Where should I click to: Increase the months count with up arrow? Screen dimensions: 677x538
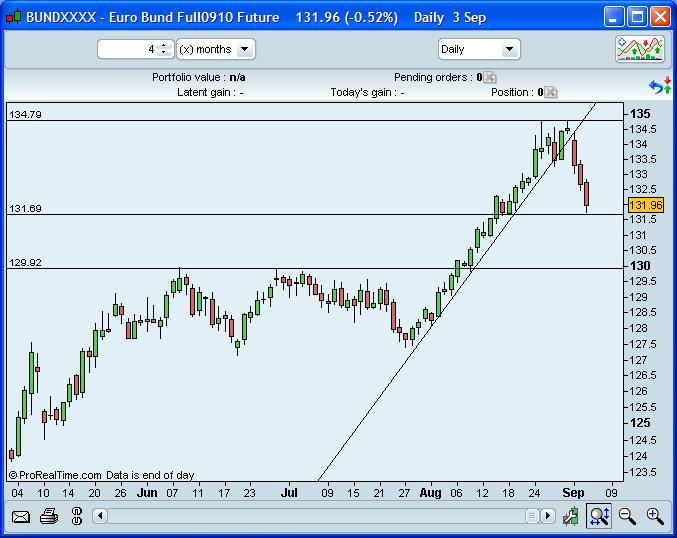164,45
